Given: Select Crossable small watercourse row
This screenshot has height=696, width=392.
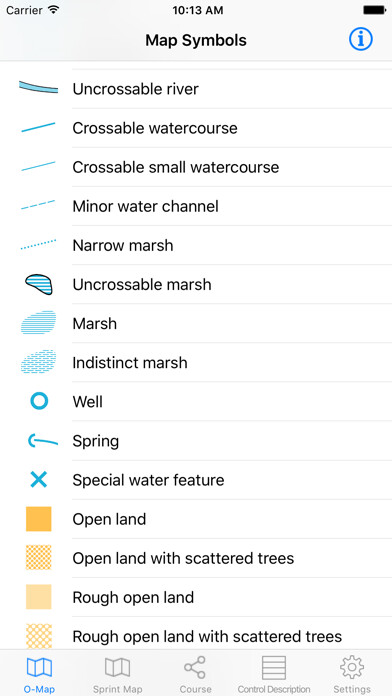Looking at the screenshot, I should tap(196, 167).
